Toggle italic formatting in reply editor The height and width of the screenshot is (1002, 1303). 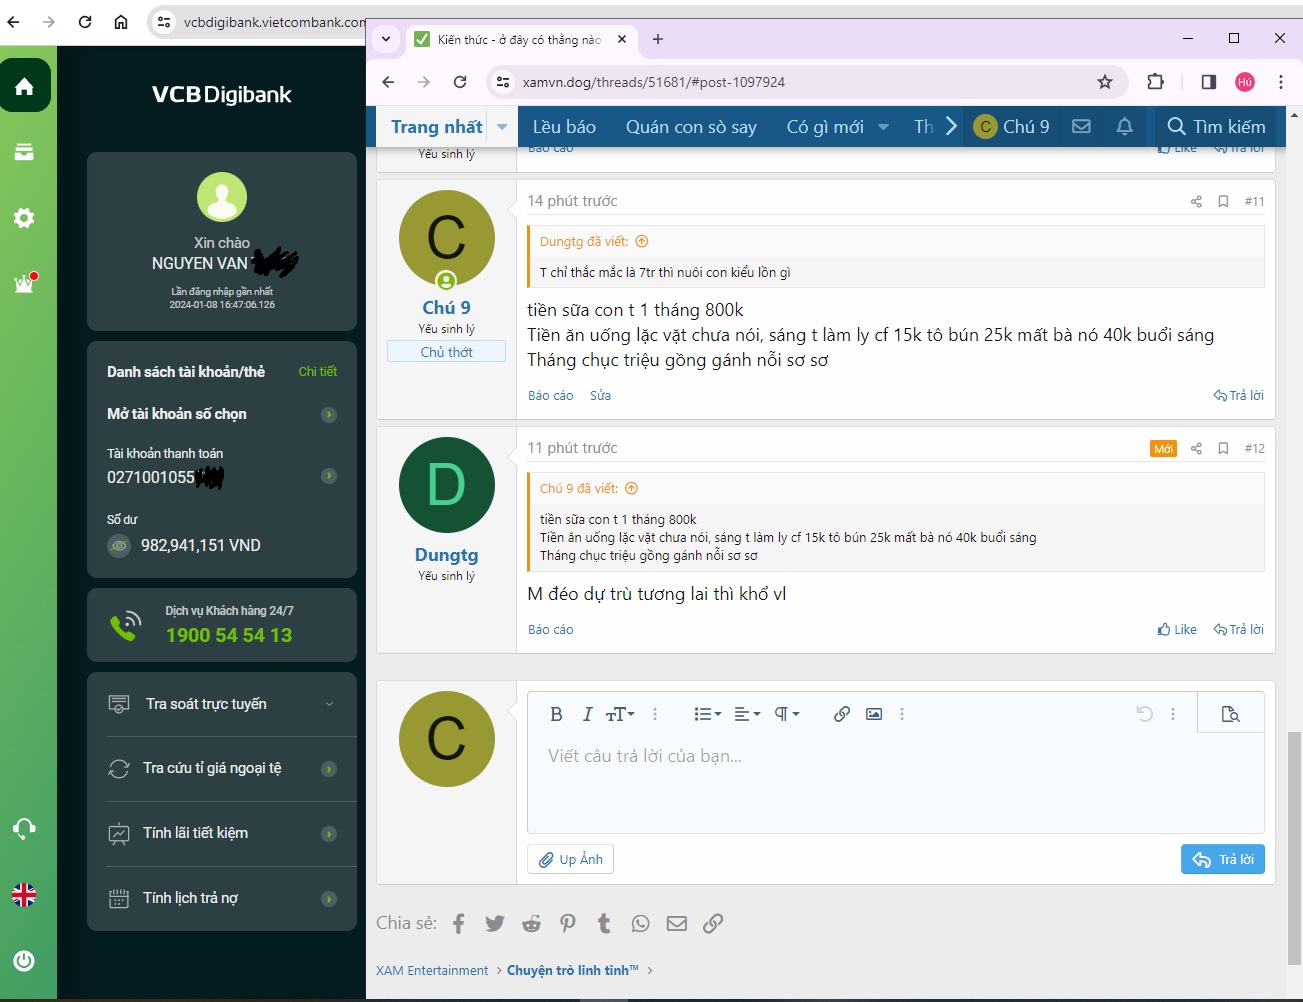587,714
